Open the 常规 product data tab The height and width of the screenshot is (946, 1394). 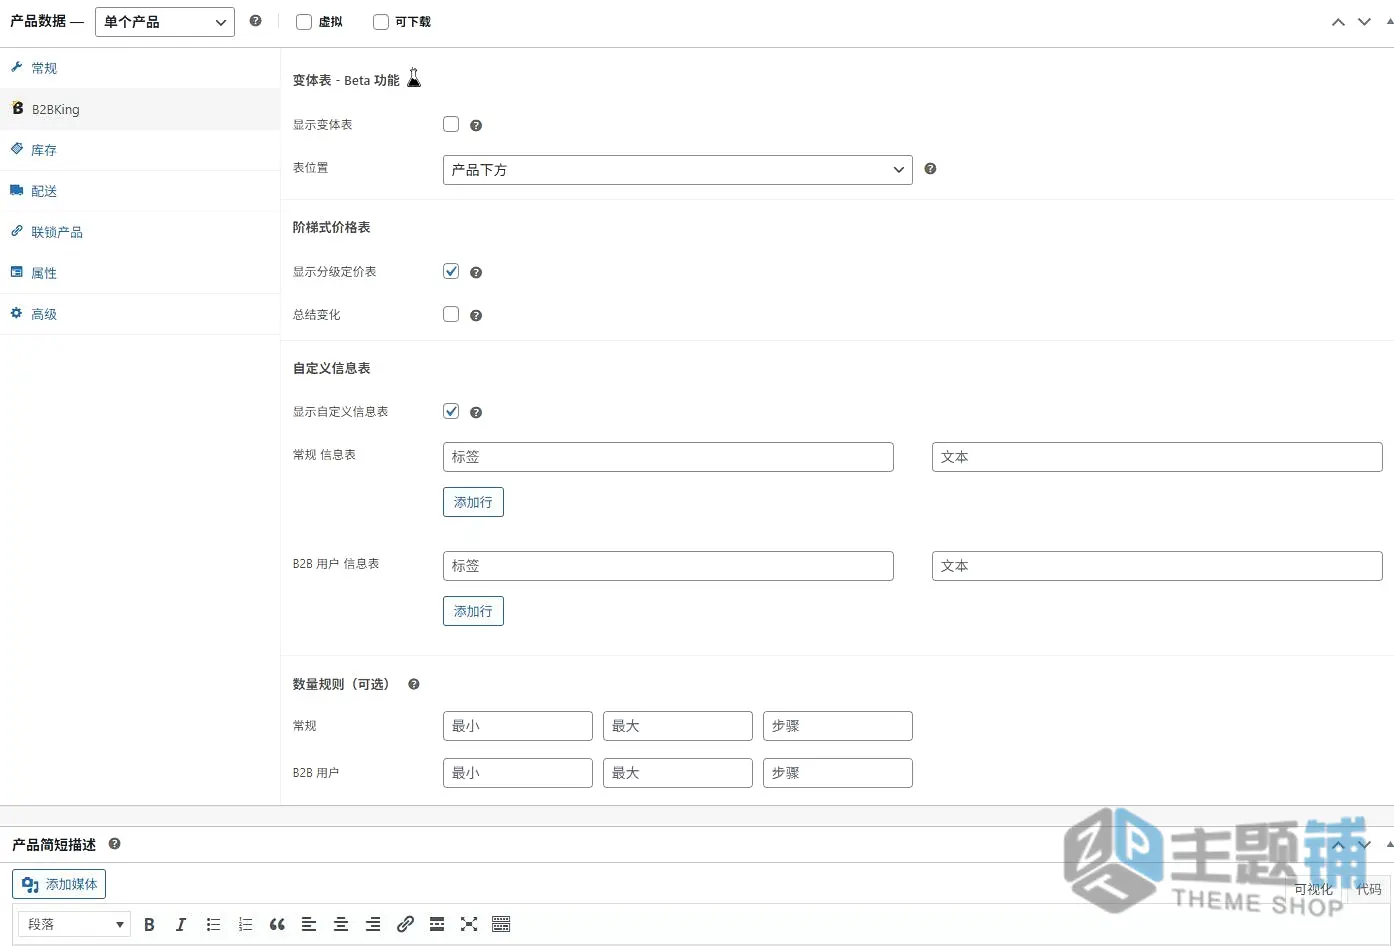point(140,68)
